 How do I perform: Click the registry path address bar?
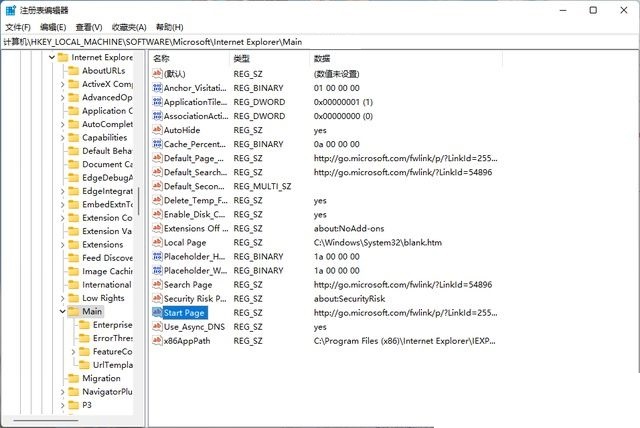pyautogui.click(x=320, y=42)
